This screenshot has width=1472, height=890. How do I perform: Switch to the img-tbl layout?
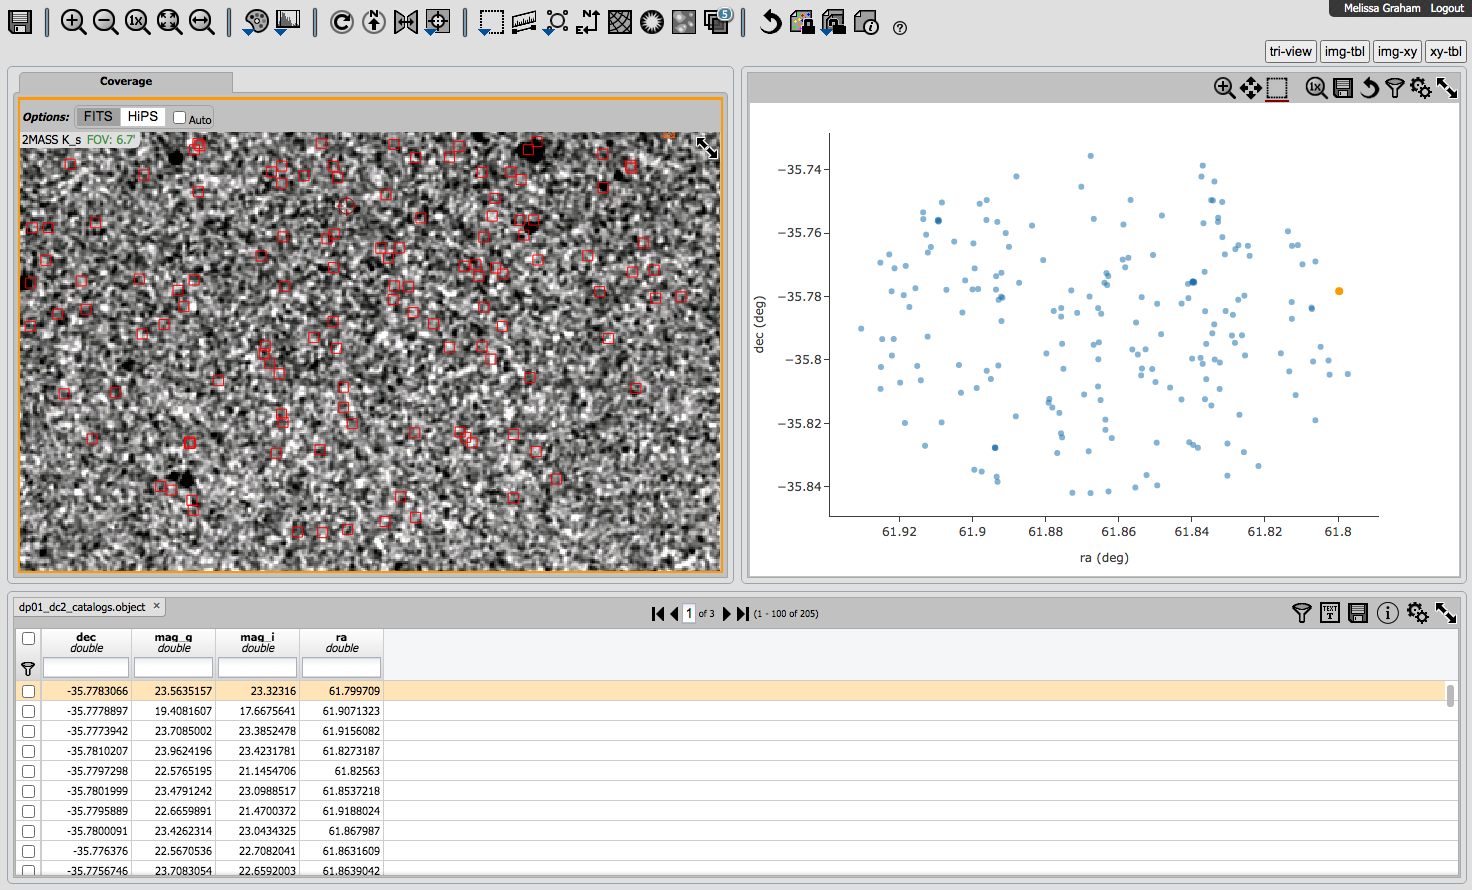pos(1344,52)
